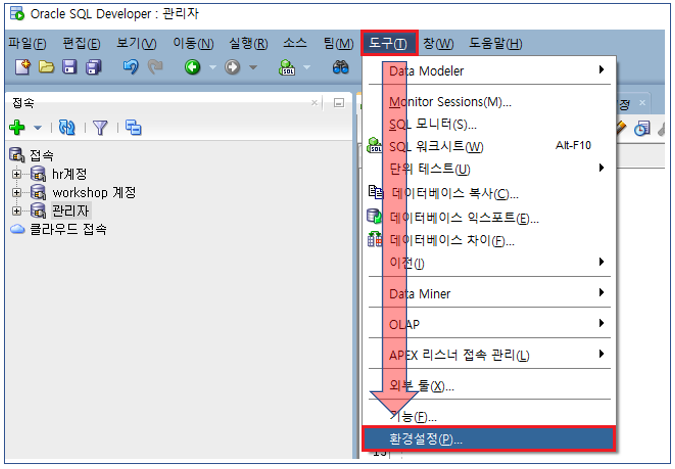The width and height of the screenshot is (675, 469).
Task: Open the 실행(R) menu
Action: click(248, 43)
